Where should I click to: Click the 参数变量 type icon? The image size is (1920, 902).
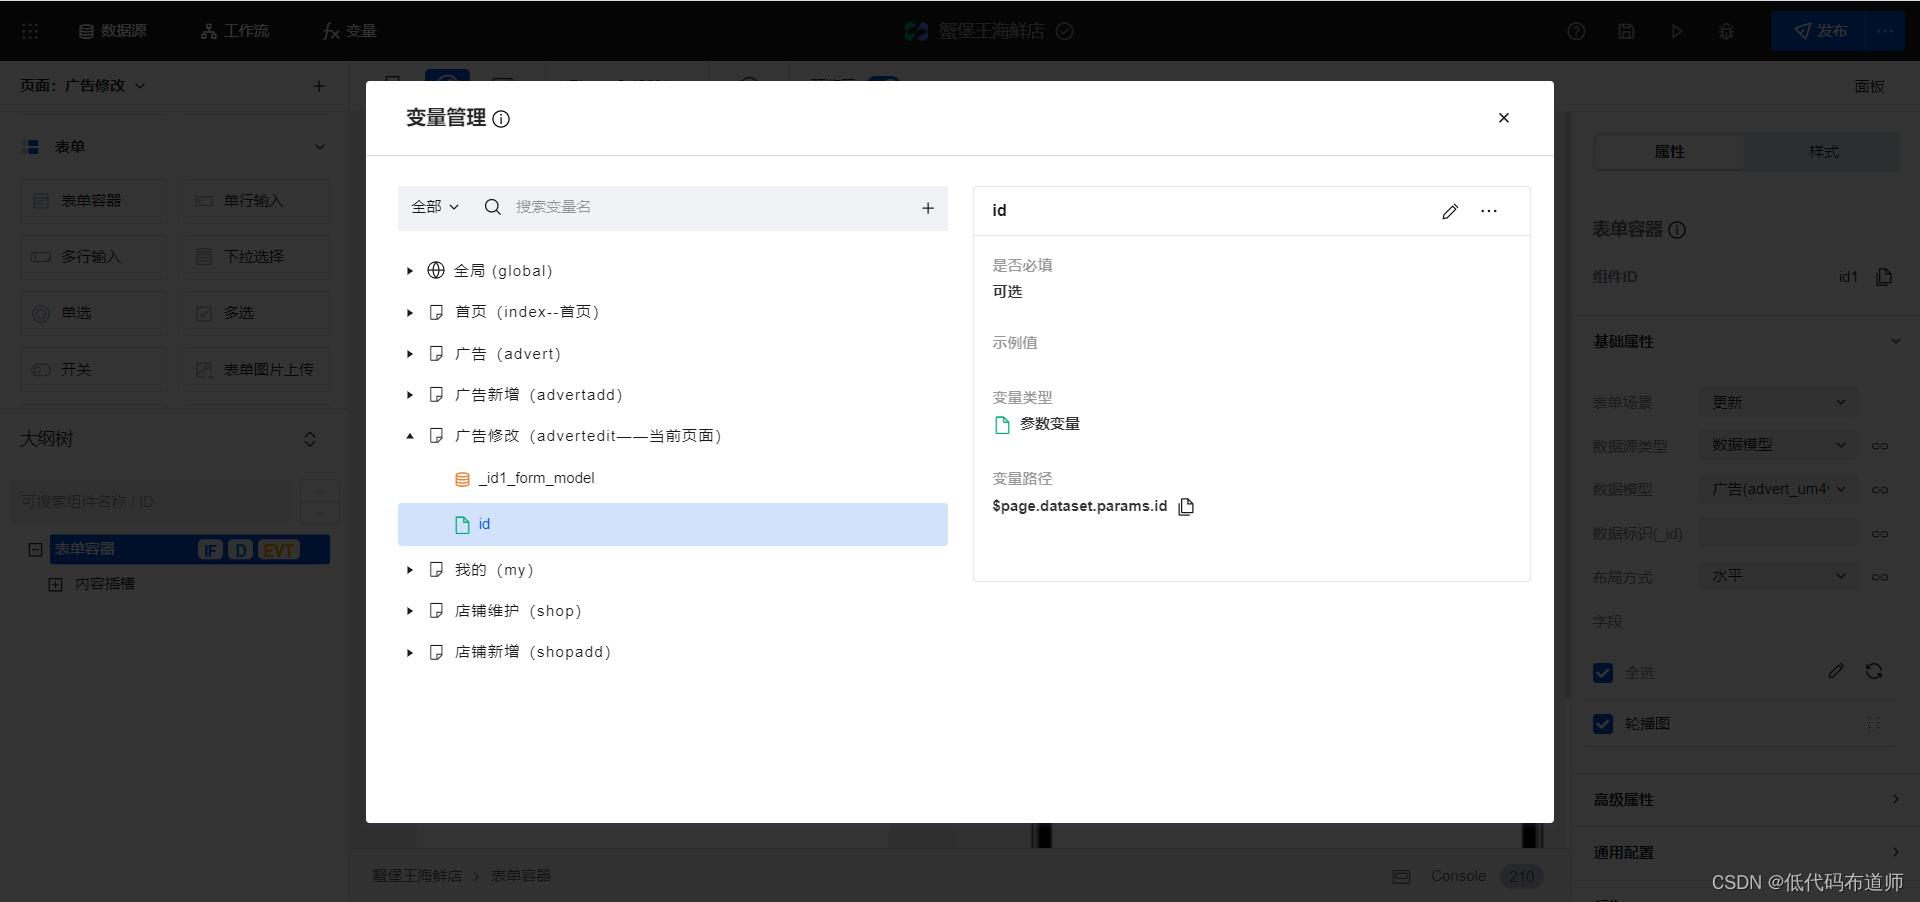point(1002,425)
